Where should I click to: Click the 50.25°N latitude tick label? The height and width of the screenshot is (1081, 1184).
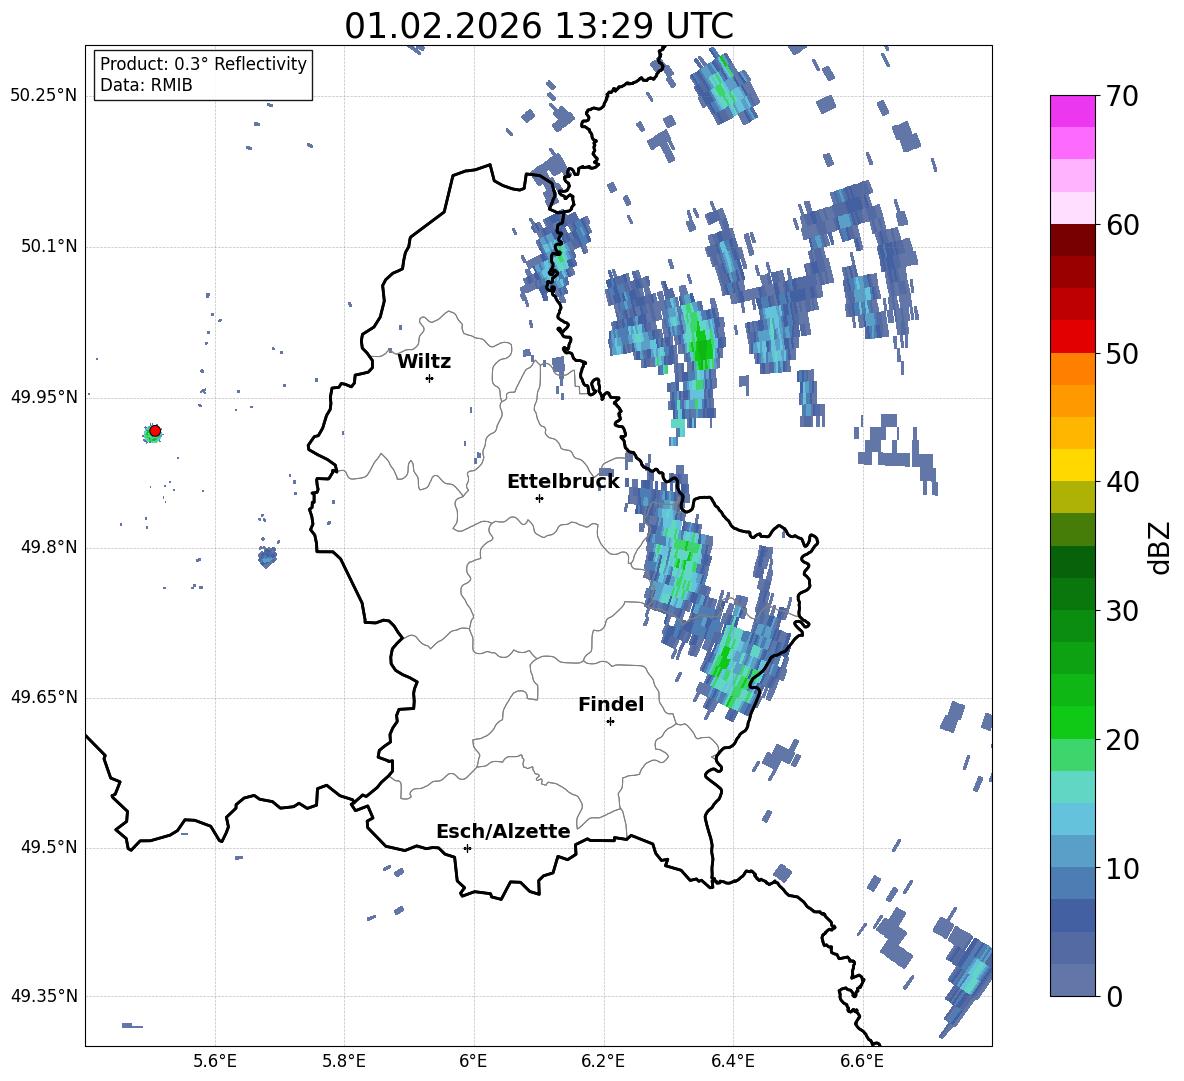[43, 96]
